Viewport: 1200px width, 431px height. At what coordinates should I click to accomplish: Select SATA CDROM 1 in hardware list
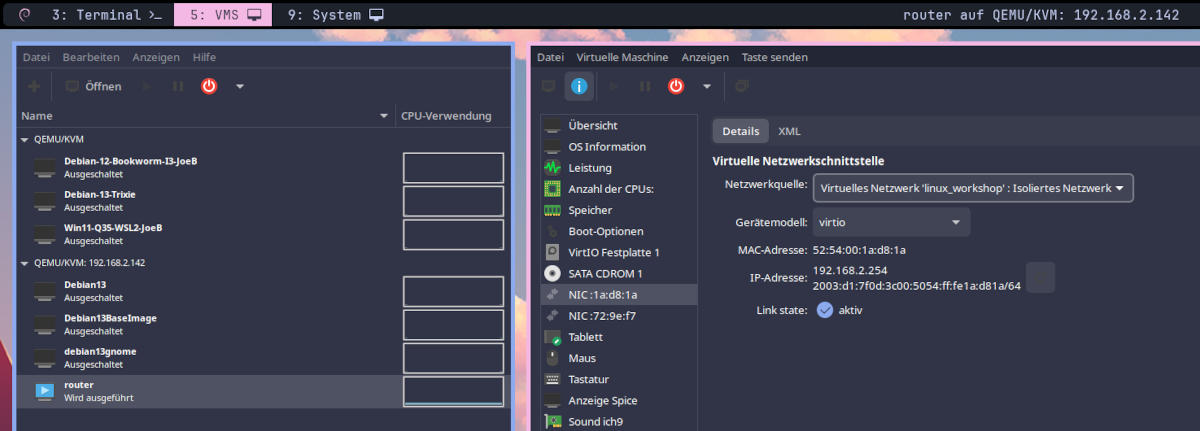pos(618,273)
